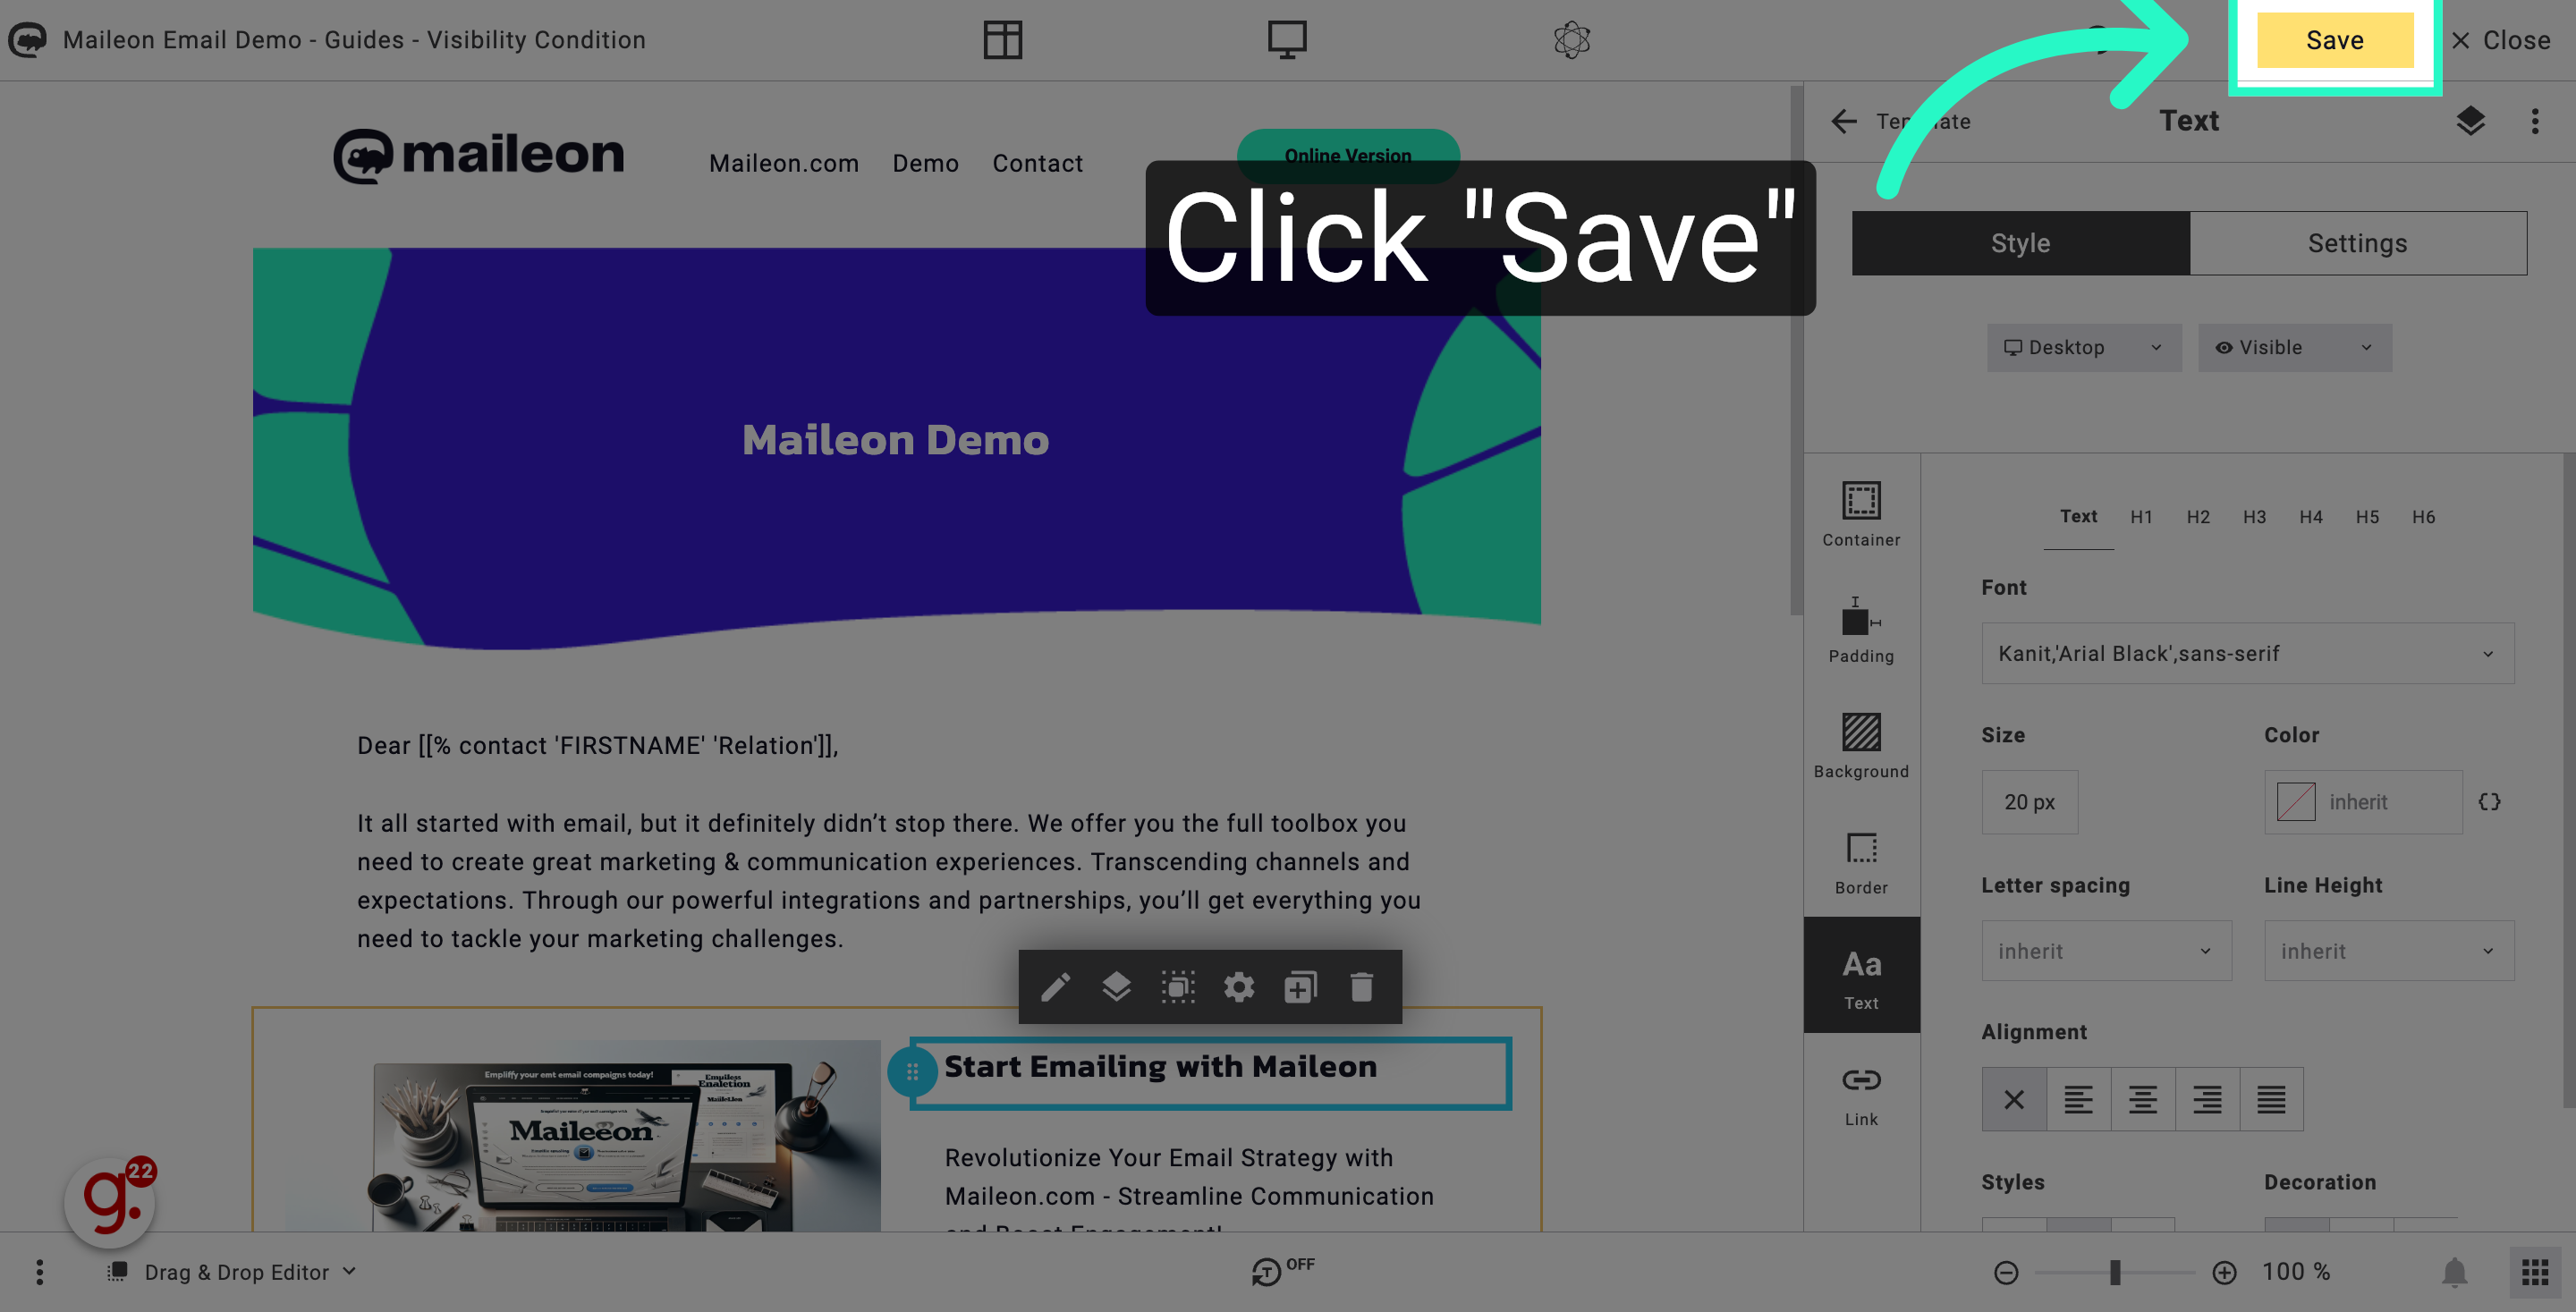Clear alignment with the X button
2576x1312 pixels.
point(2013,1099)
